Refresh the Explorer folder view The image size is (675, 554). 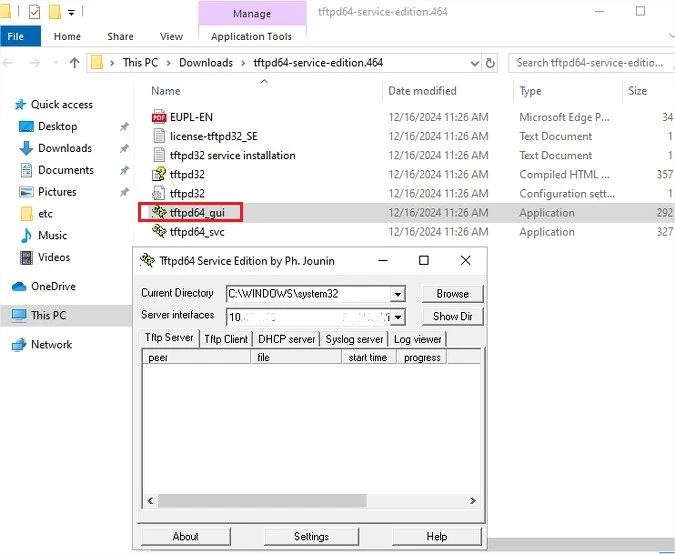[490, 63]
